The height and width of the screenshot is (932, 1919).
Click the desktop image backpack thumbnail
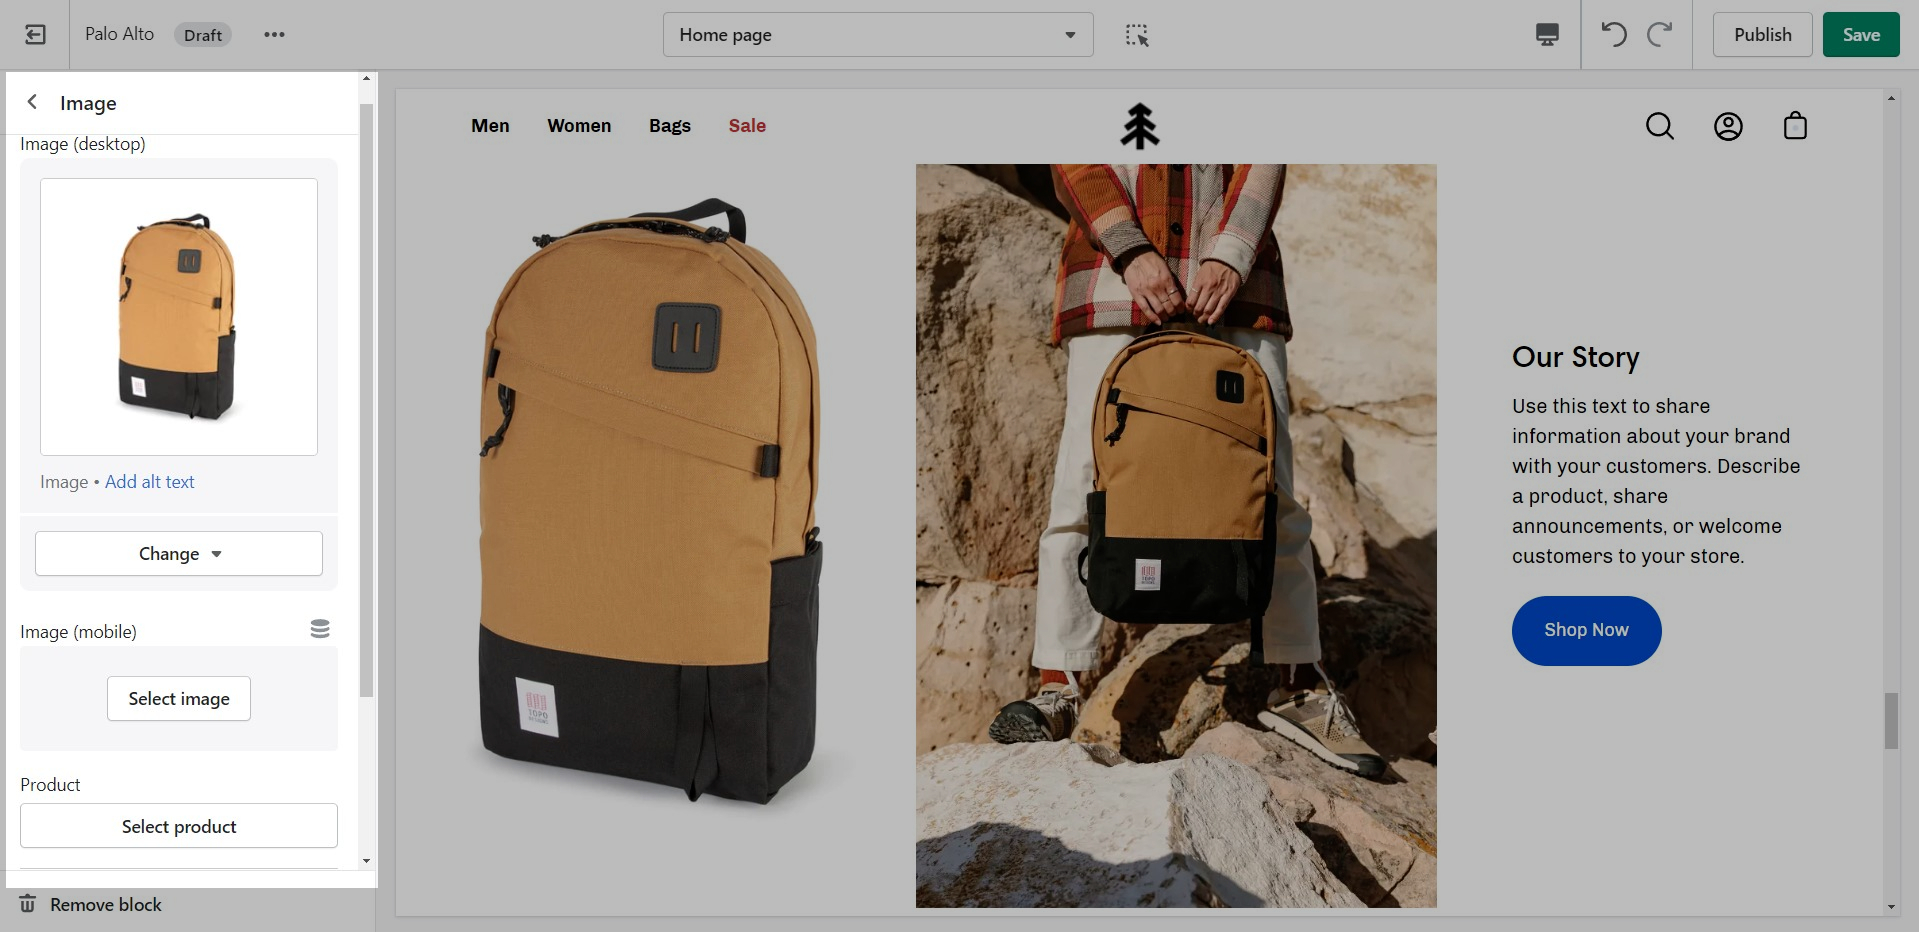coord(179,317)
